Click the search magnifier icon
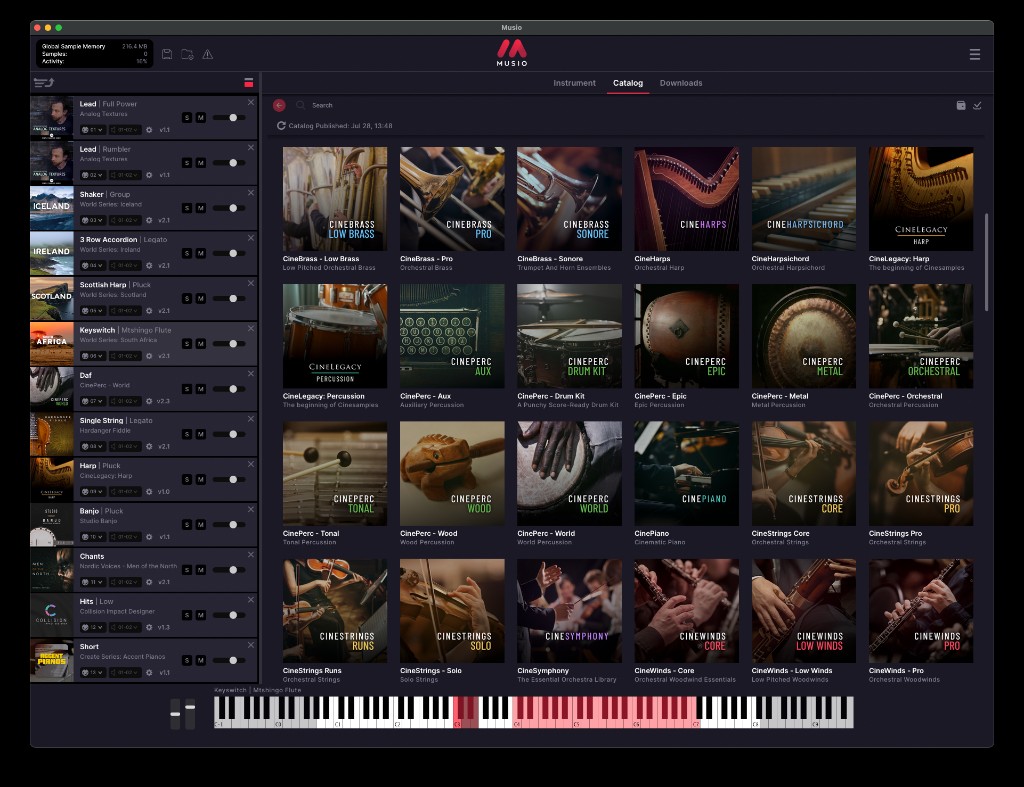This screenshot has width=1024, height=787. point(300,105)
